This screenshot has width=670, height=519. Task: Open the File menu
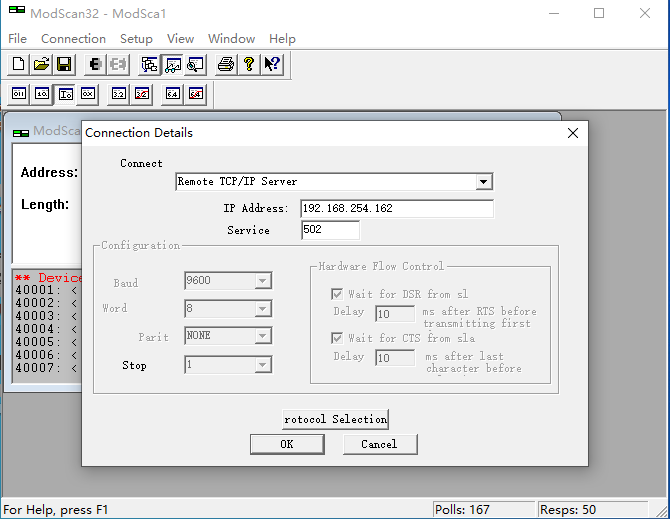[x=18, y=39]
